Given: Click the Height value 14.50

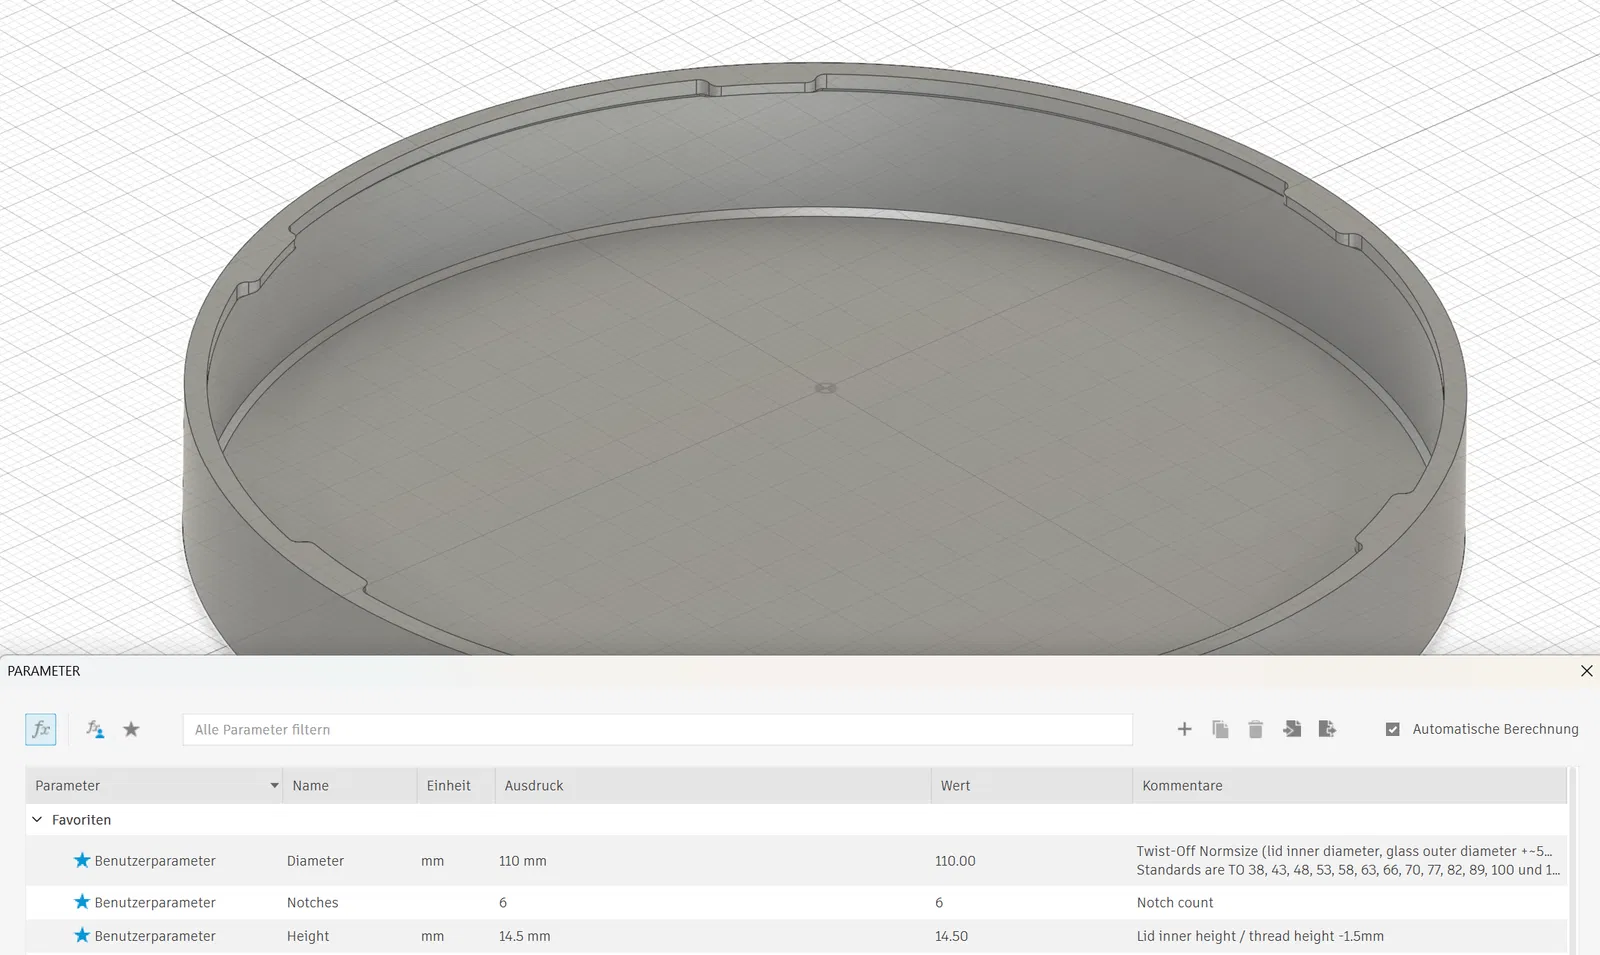Looking at the screenshot, I should tap(951, 936).
